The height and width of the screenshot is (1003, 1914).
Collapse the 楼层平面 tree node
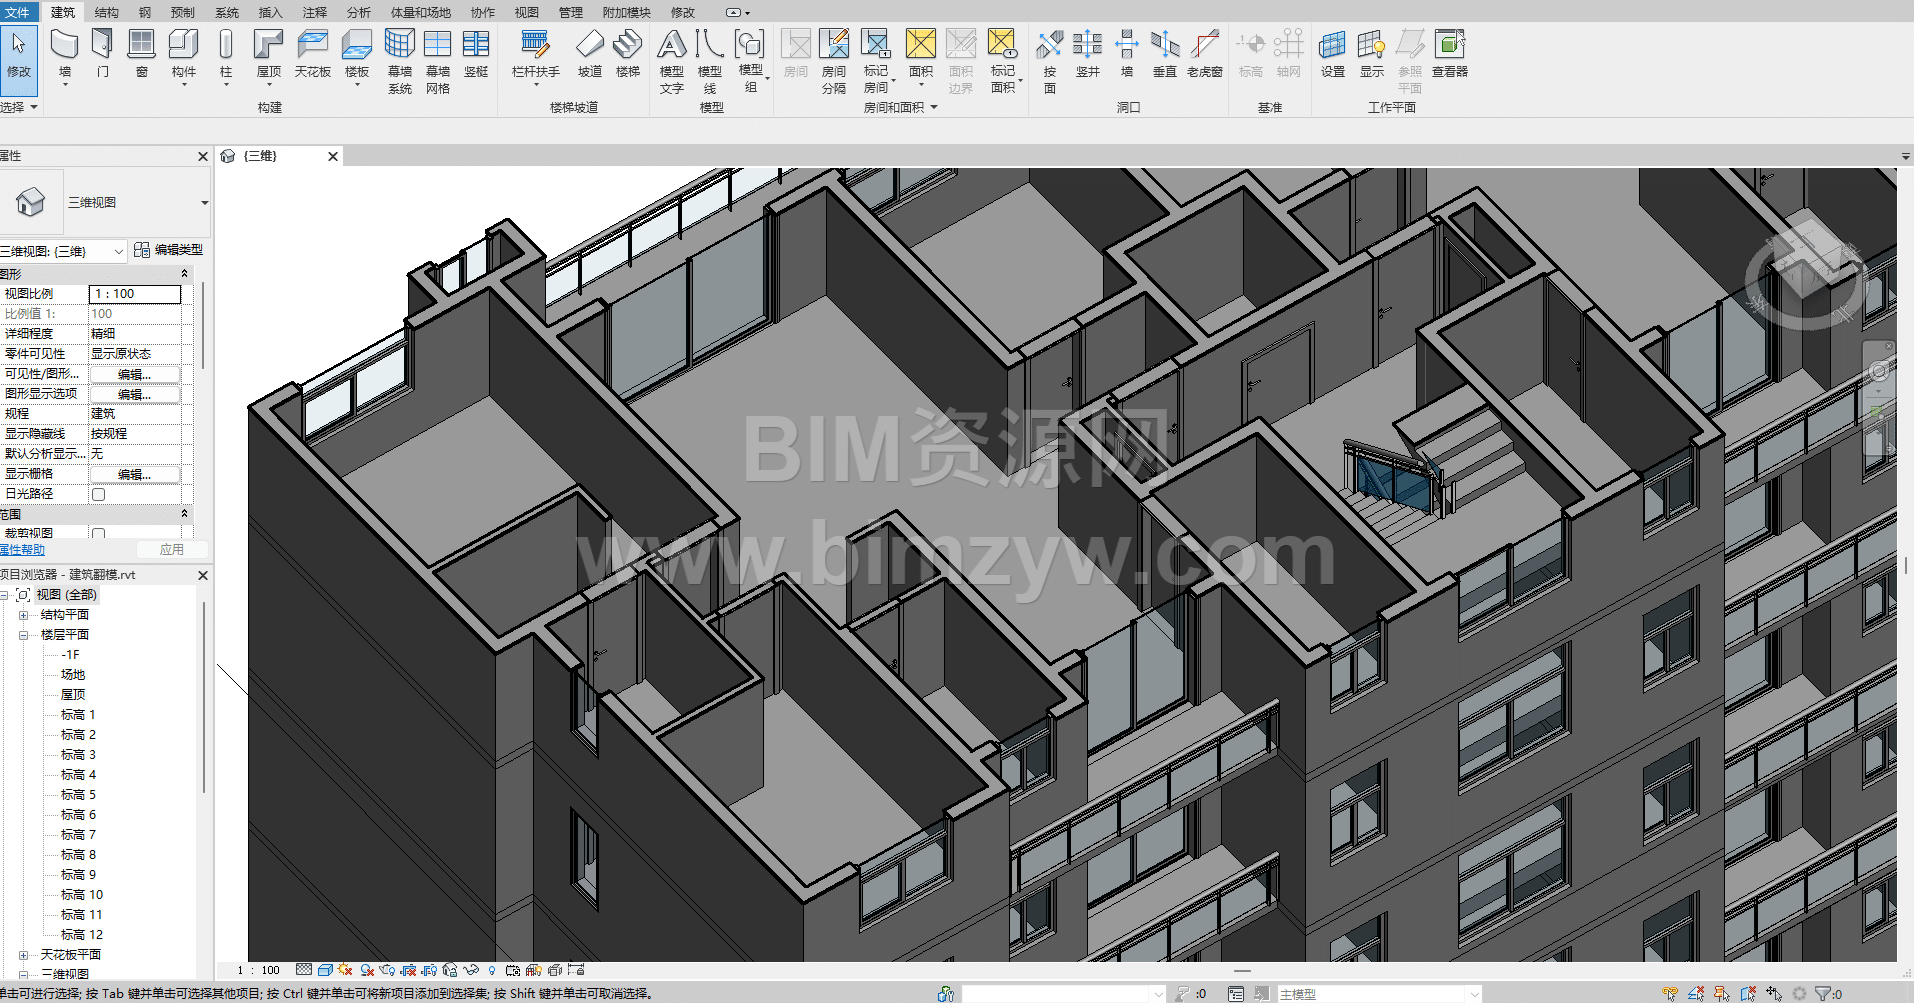click(x=23, y=635)
